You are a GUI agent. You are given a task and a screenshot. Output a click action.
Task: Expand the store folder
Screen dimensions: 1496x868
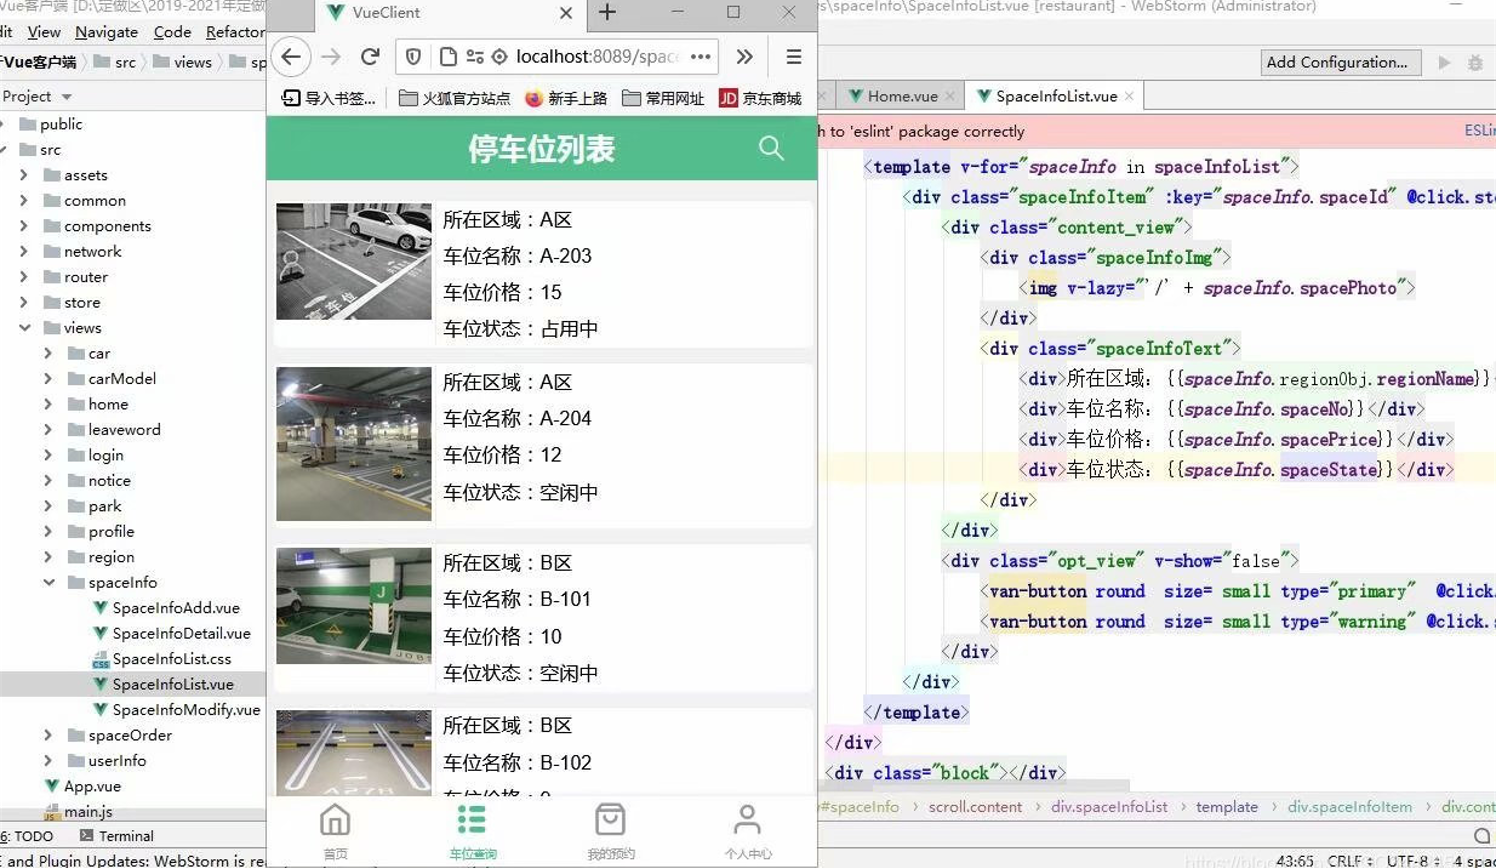[x=24, y=302]
